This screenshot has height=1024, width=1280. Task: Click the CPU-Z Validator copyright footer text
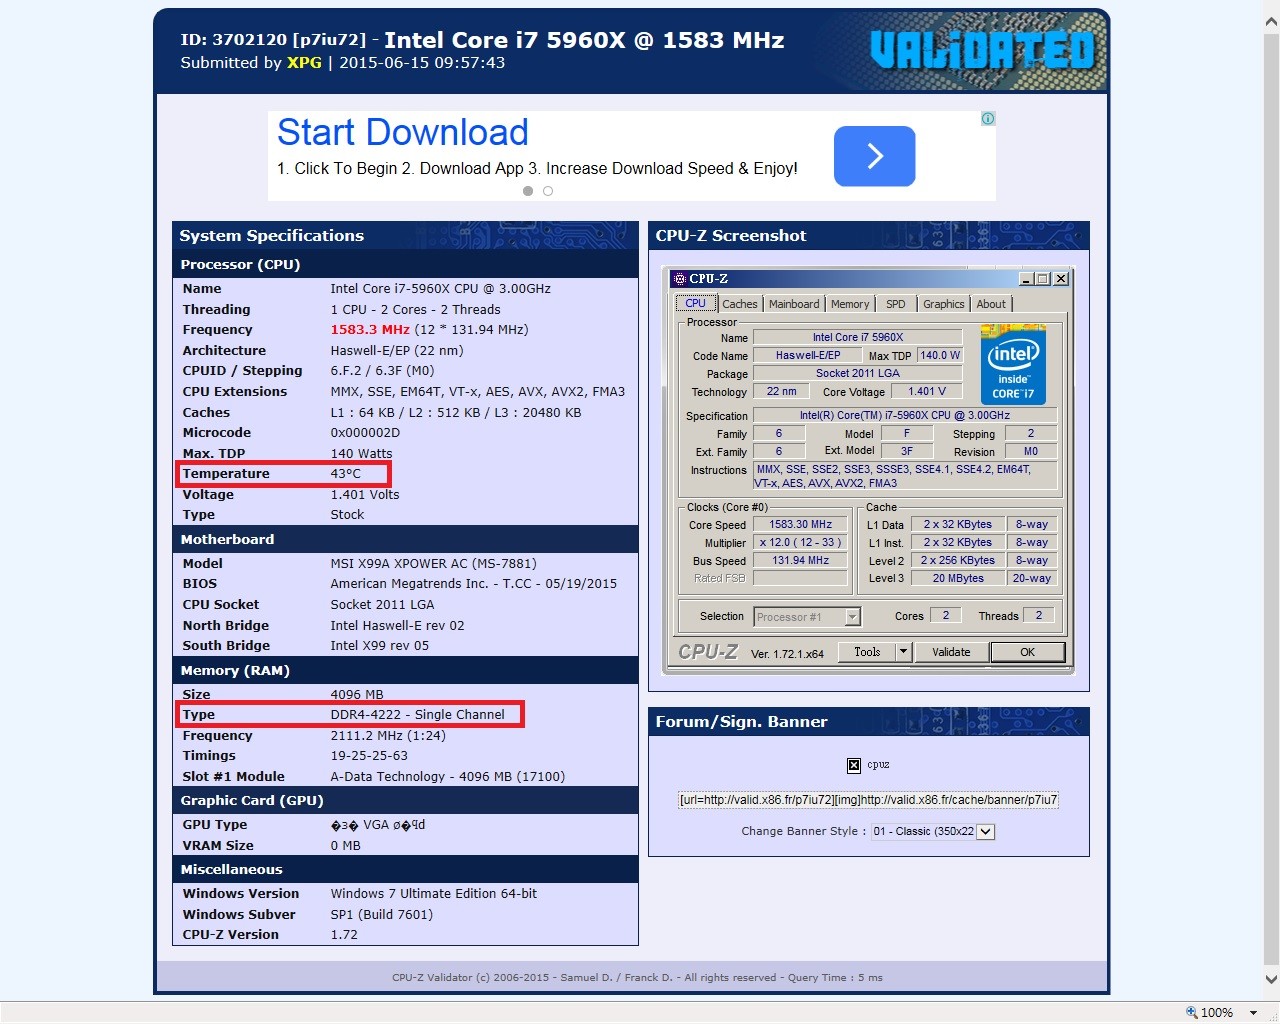[x=637, y=977]
